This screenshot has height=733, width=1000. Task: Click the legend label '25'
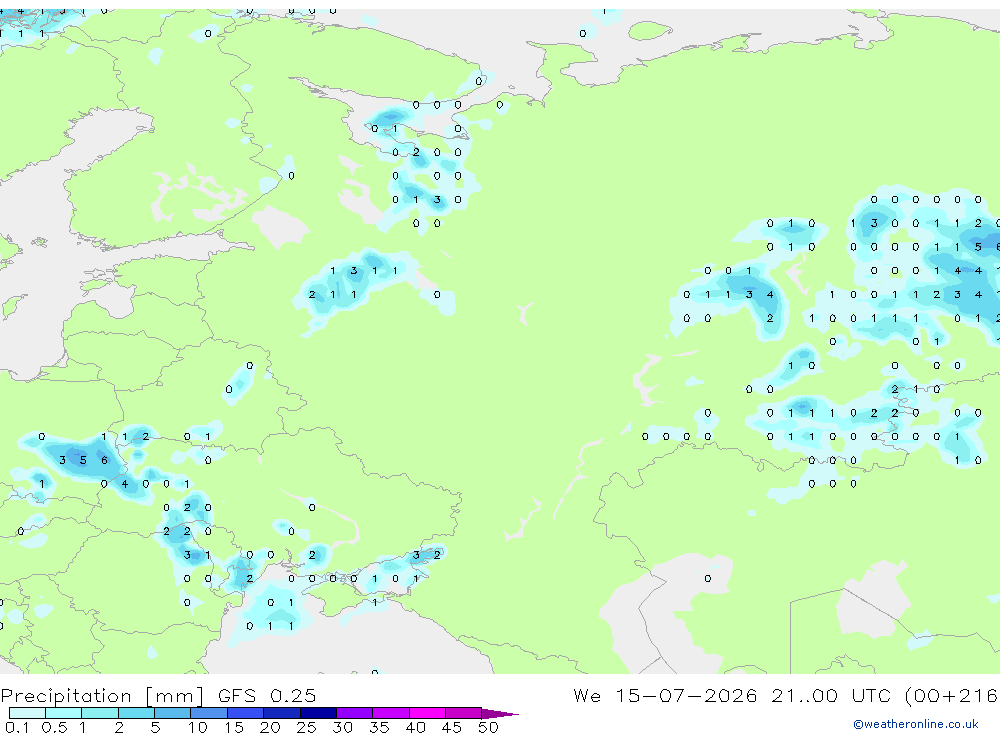pyautogui.click(x=306, y=727)
